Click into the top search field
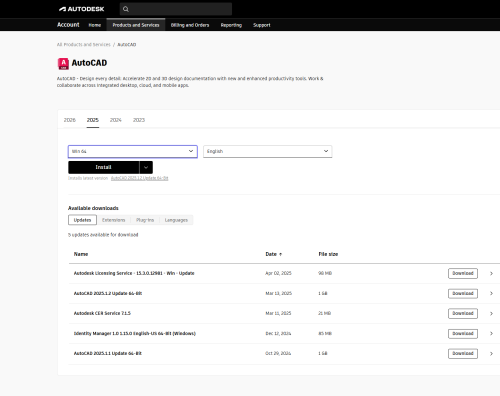The height and width of the screenshot is (396, 500). 176,9
